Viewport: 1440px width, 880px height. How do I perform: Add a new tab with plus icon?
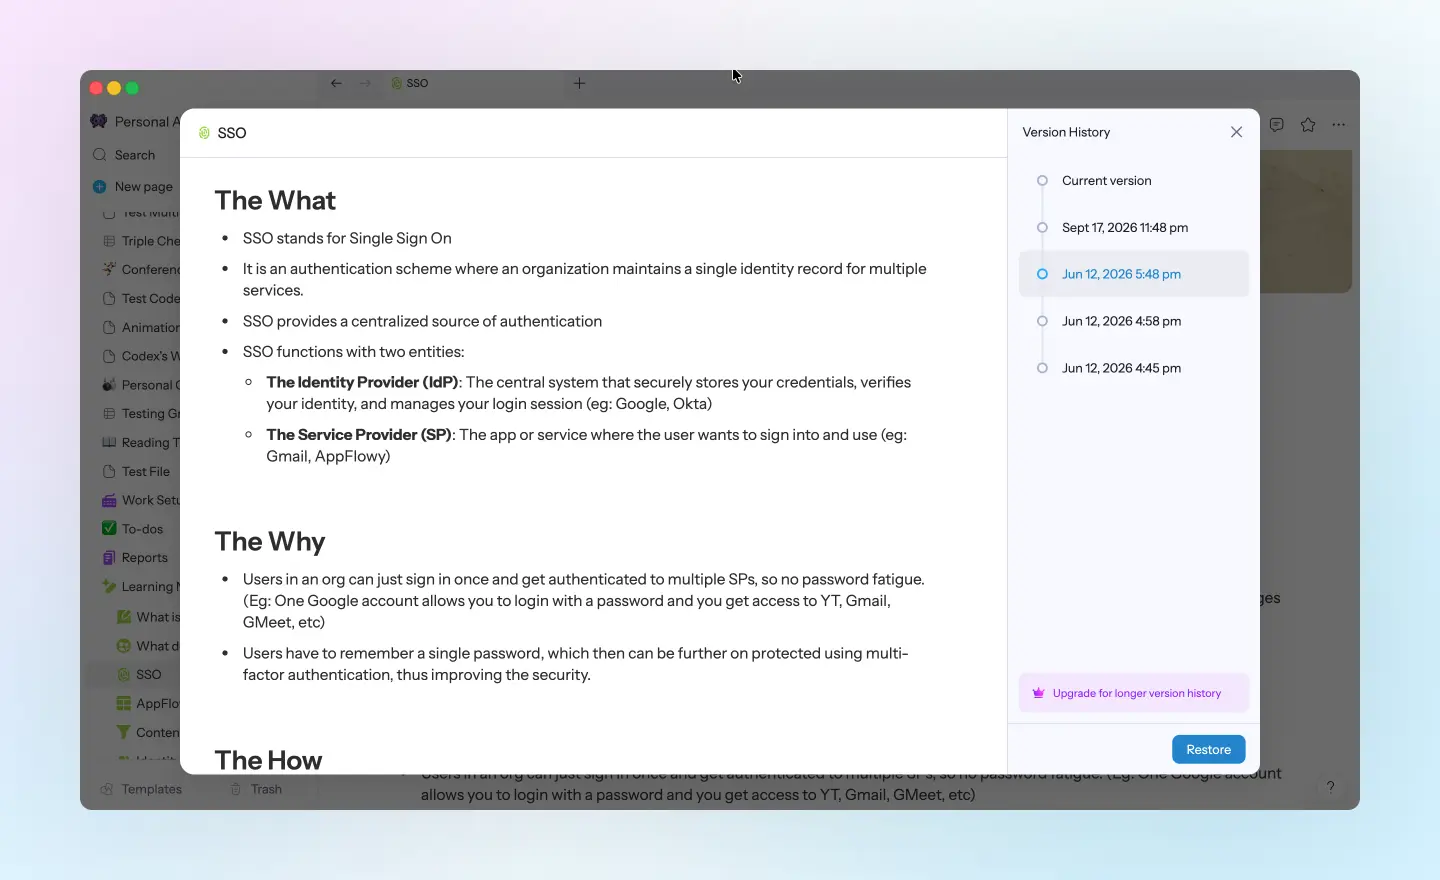pos(580,84)
